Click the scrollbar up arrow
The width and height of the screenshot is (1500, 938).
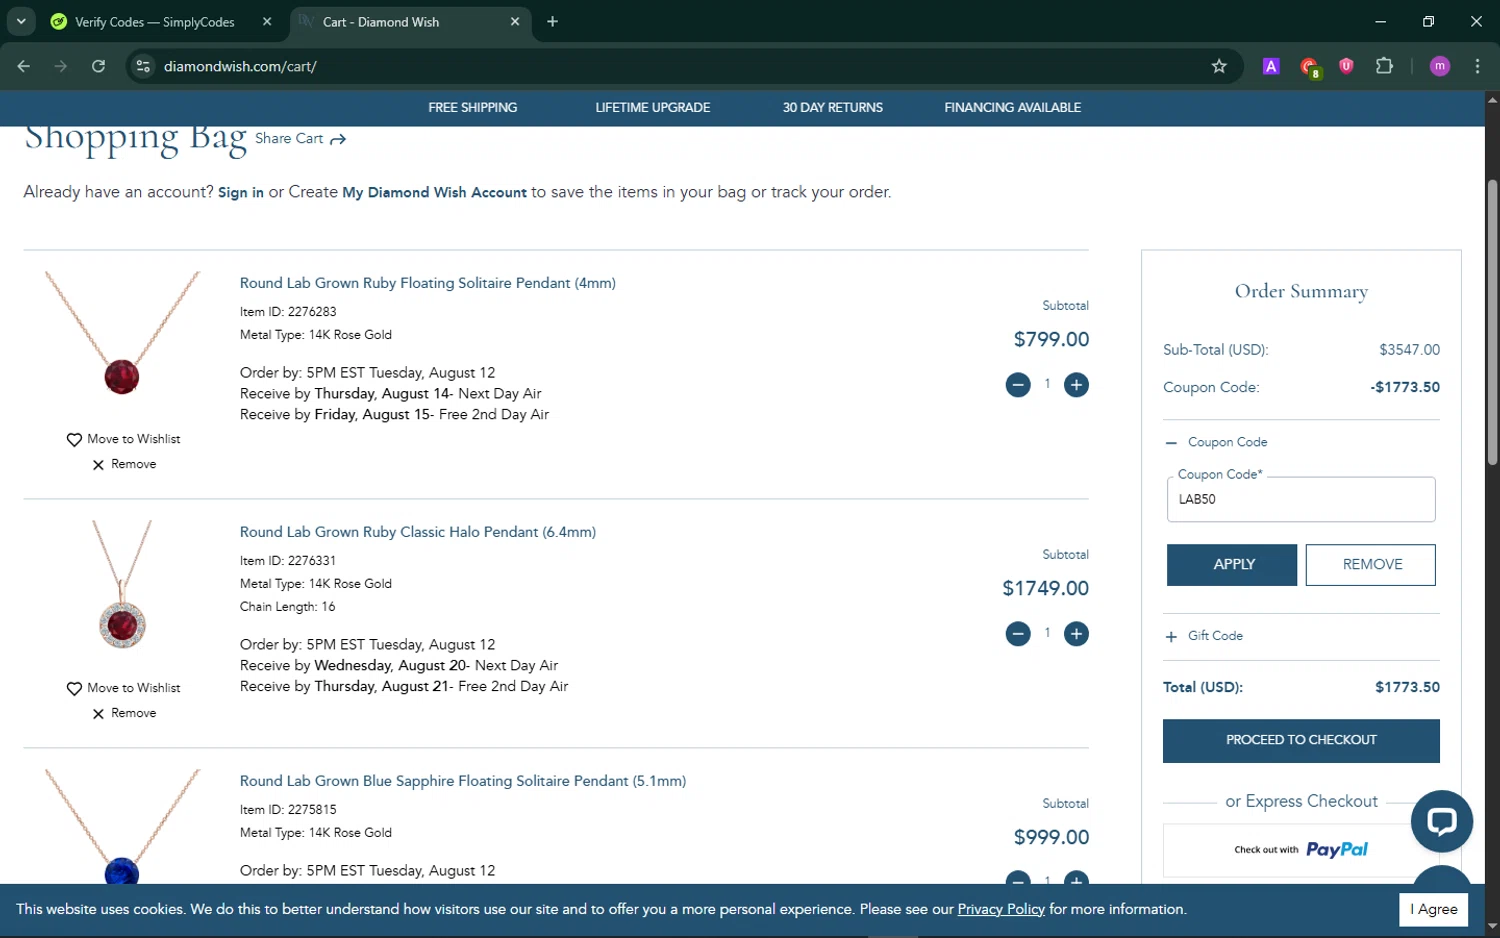click(x=1492, y=99)
